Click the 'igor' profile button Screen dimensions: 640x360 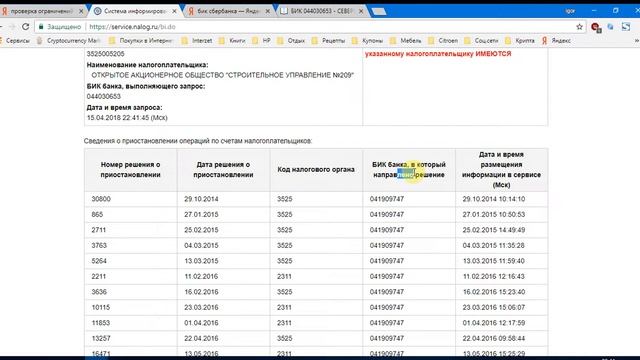pos(570,11)
